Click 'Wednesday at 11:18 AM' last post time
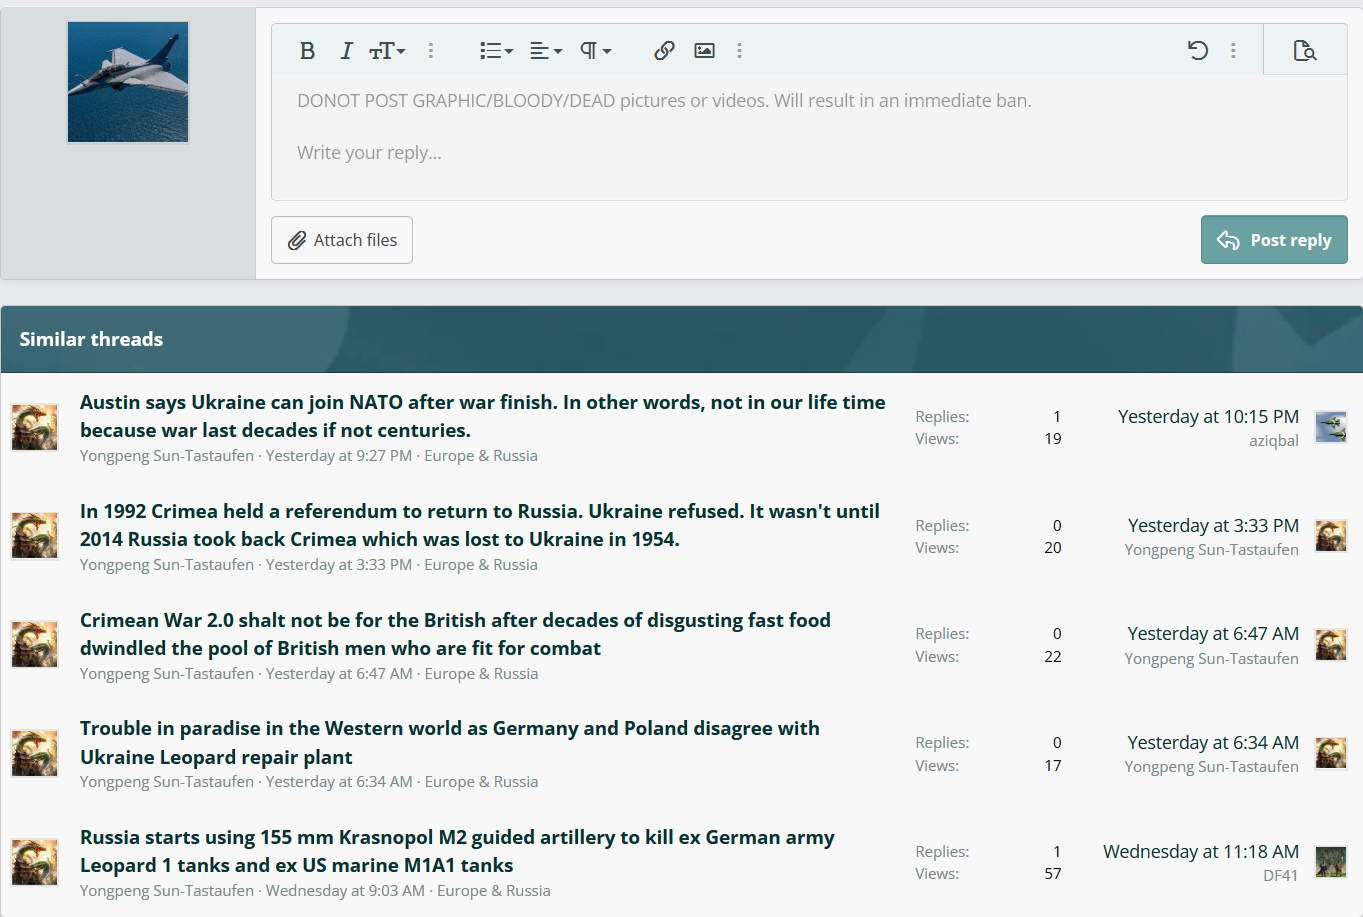Viewport: 1363px width, 917px height. pyautogui.click(x=1201, y=852)
